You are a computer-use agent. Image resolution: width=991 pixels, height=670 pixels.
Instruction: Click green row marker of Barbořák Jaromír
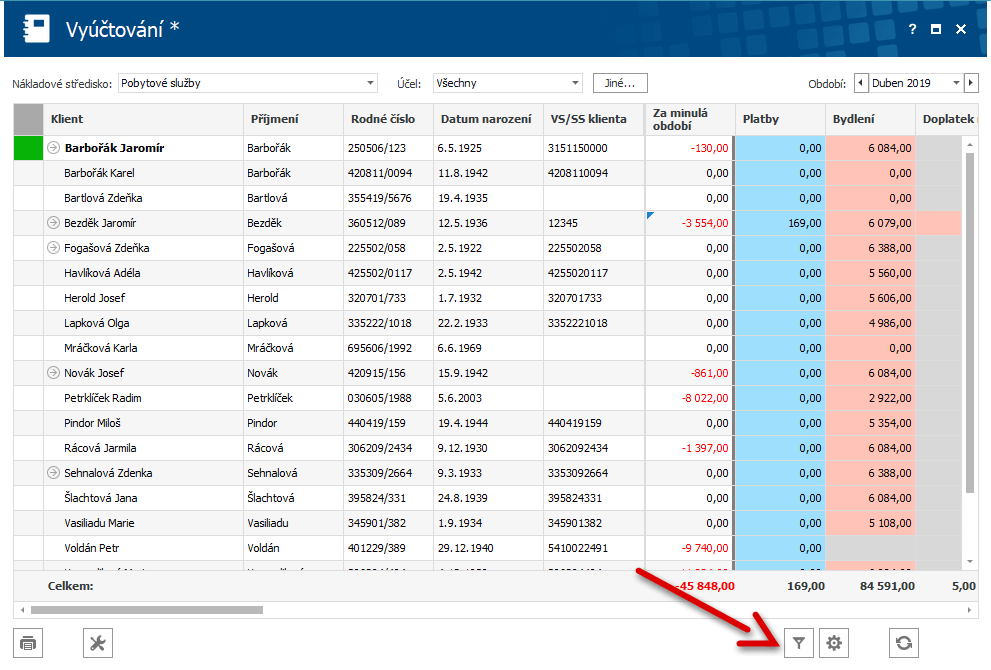28,148
